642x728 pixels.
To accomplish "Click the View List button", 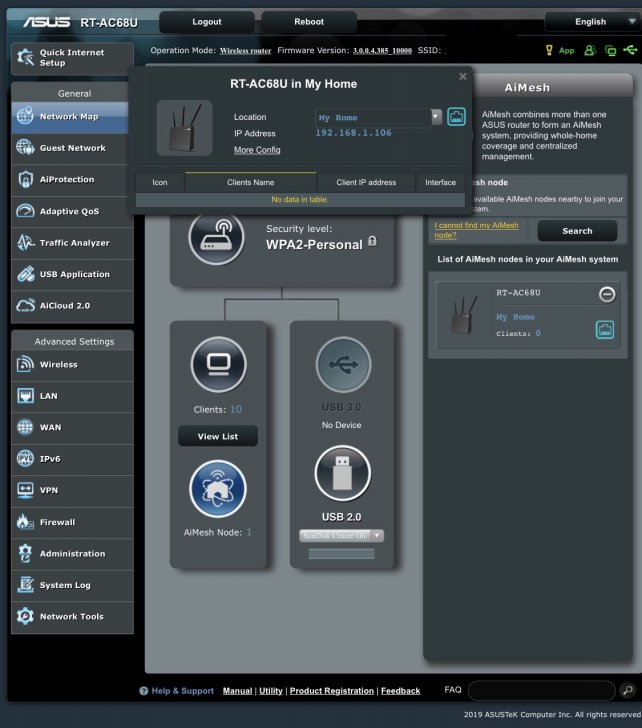I will click(x=218, y=436).
